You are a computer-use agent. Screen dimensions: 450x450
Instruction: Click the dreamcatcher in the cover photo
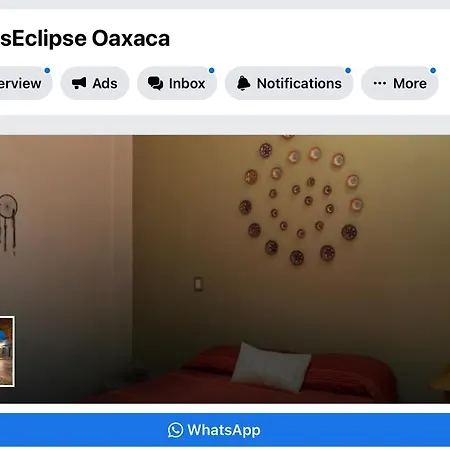[x=8, y=224]
